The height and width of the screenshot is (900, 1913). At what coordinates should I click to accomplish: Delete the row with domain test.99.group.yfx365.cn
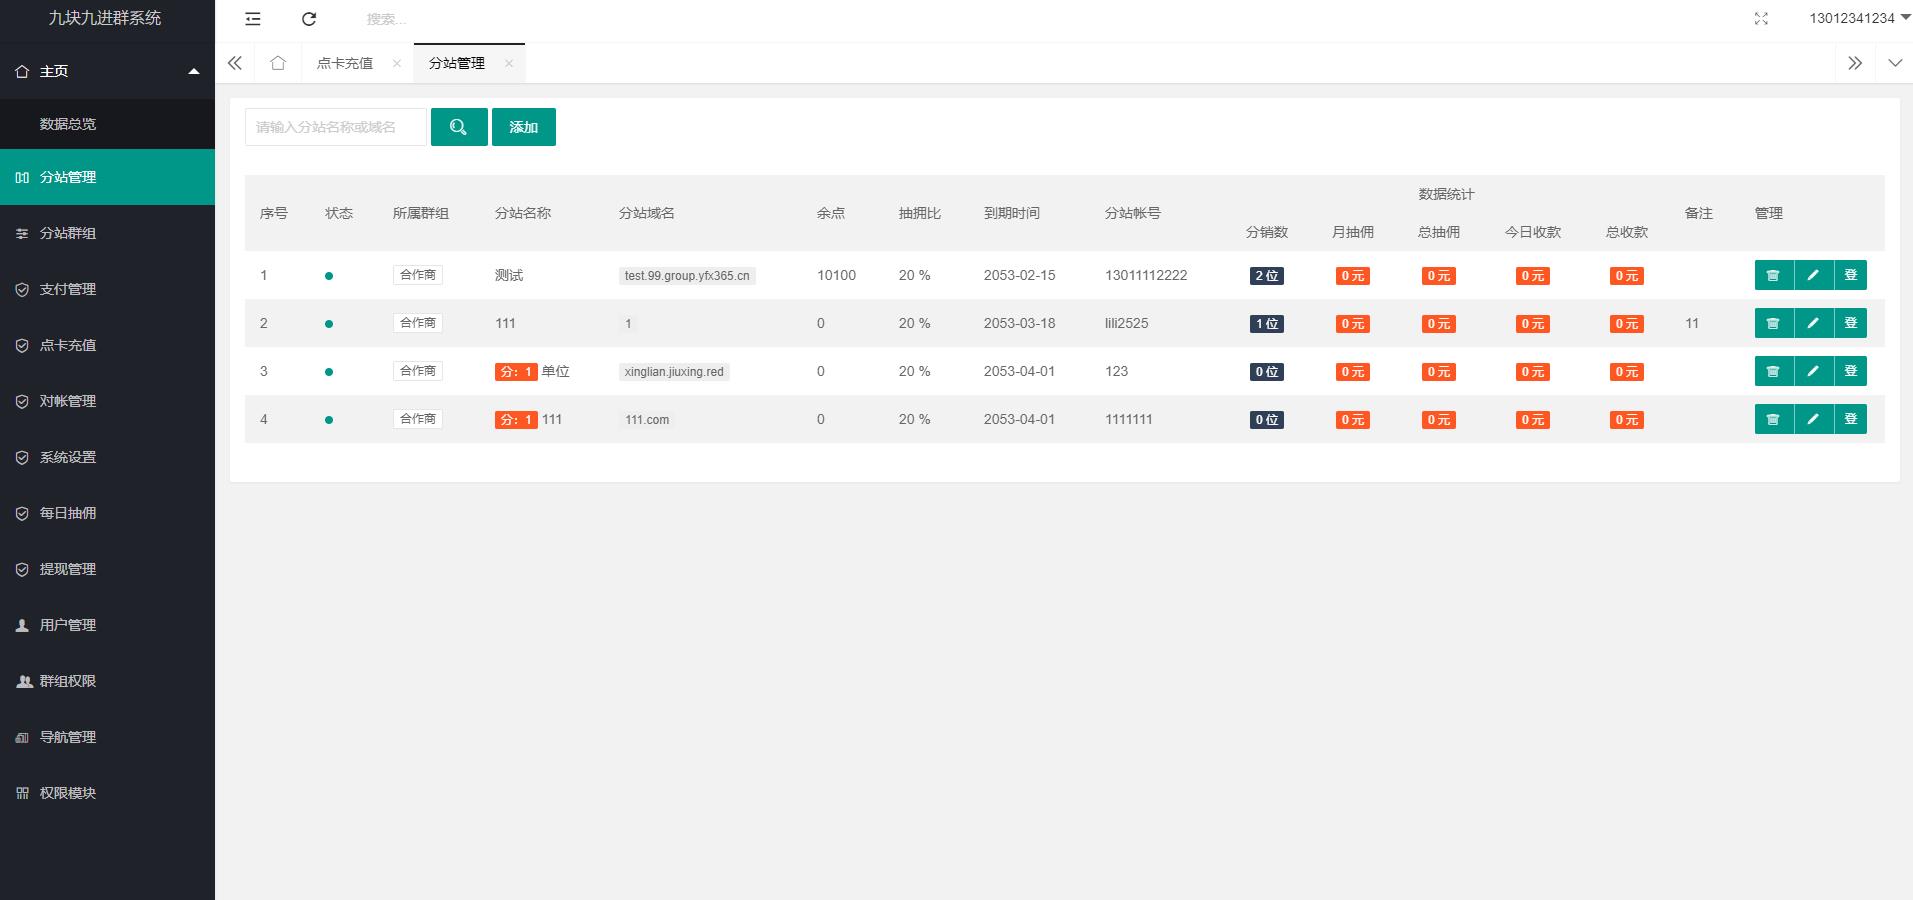(x=1773, y=275)
